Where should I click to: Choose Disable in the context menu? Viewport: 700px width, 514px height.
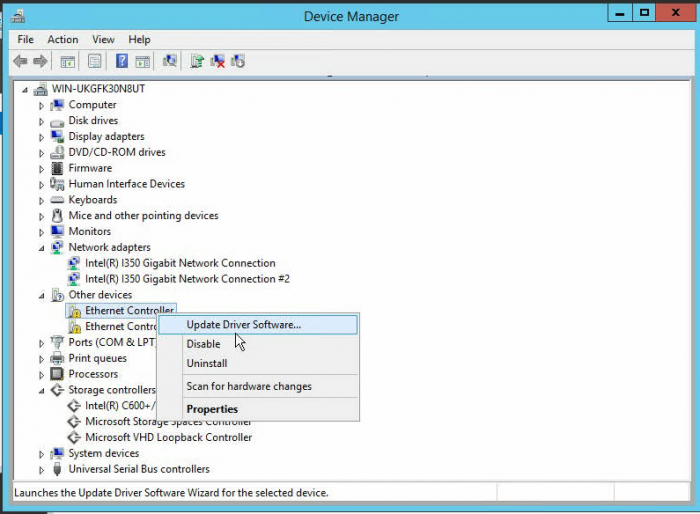click(x=258, y=344)
